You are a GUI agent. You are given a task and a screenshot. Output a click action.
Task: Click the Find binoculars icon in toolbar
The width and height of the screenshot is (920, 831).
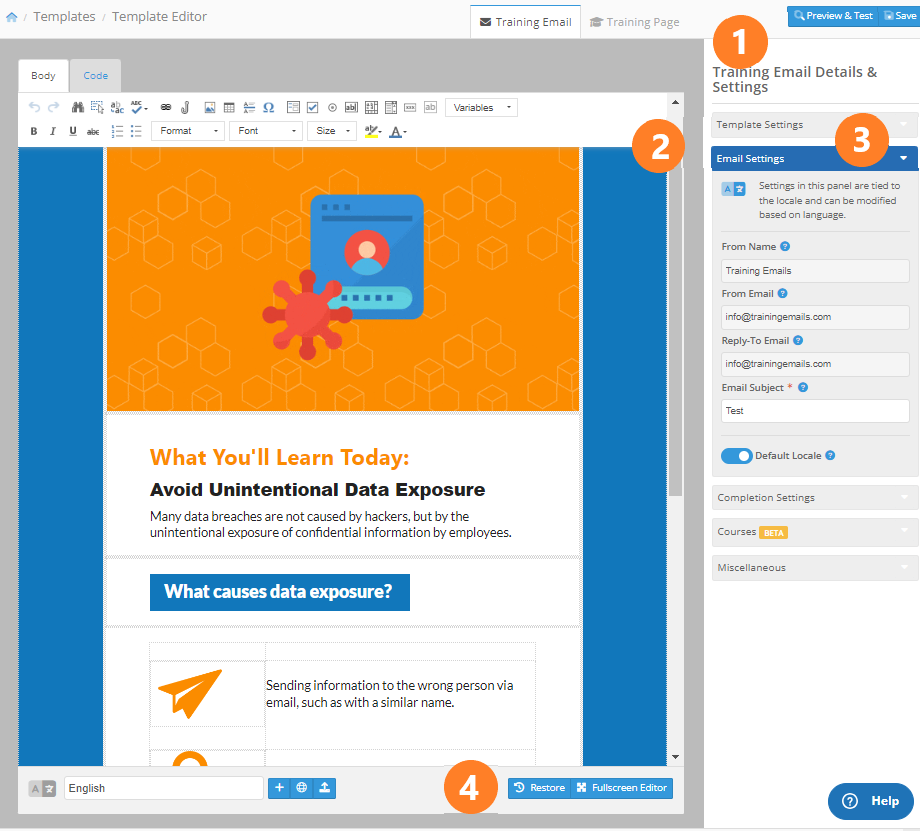pyautogui.click(x=77, y=107)
